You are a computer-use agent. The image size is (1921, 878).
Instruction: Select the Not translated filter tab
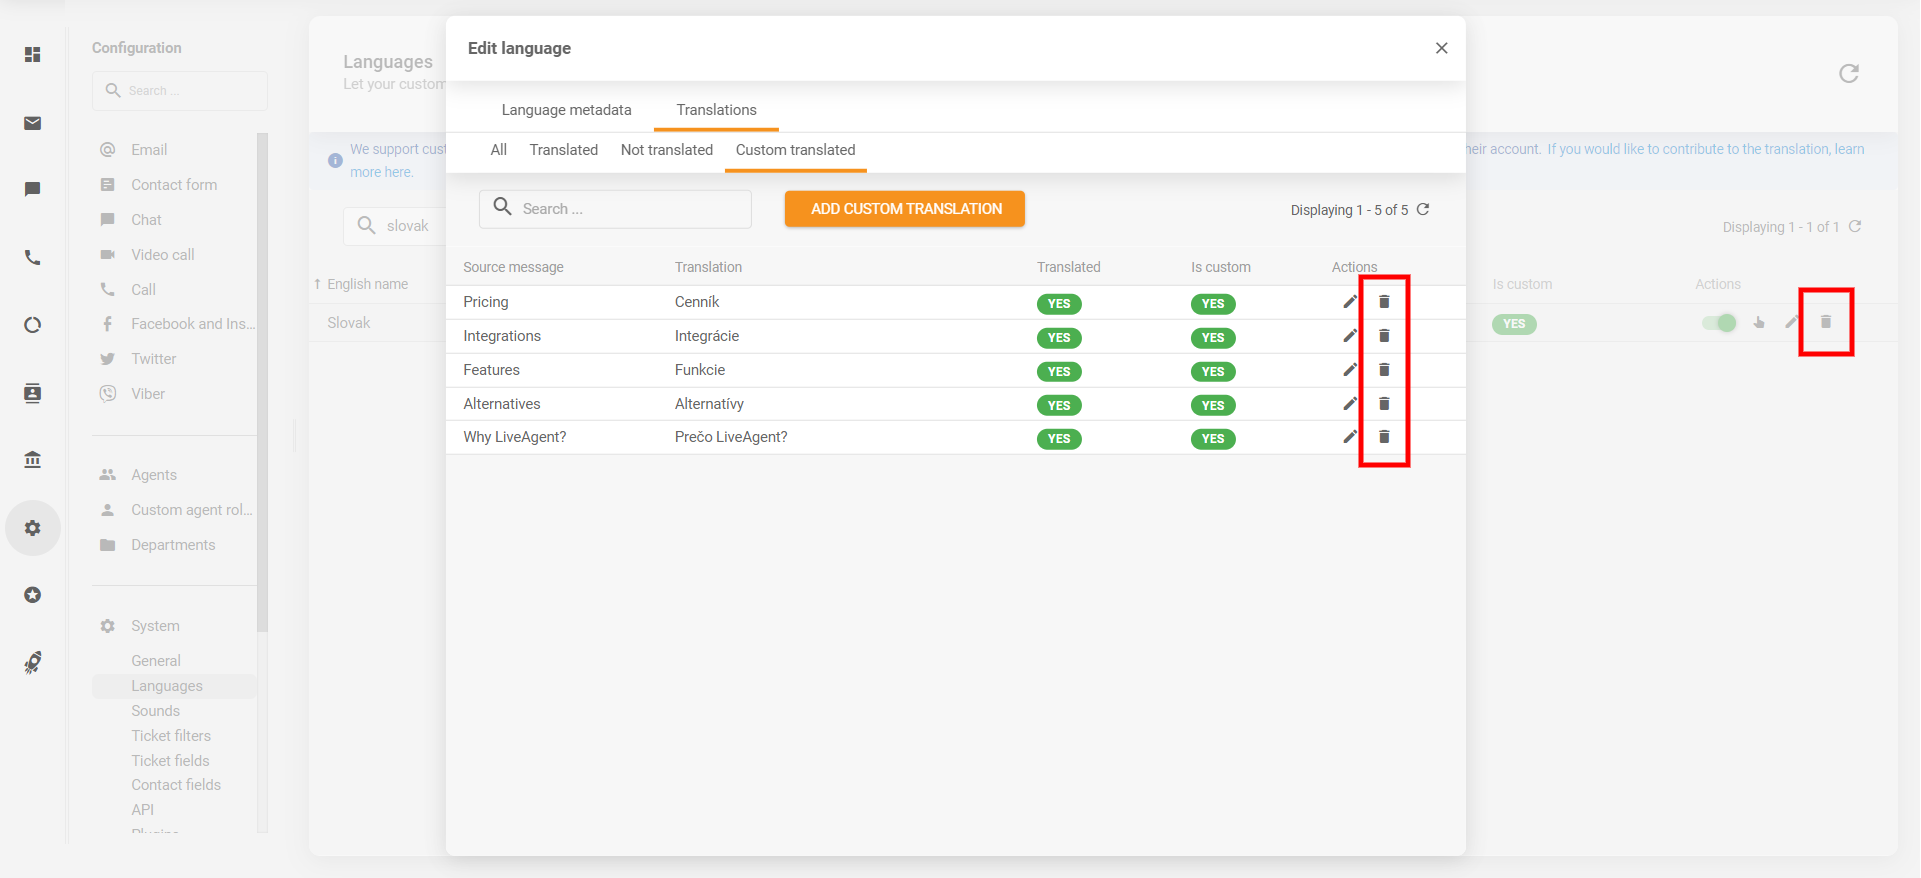click(x=666, y=150)
